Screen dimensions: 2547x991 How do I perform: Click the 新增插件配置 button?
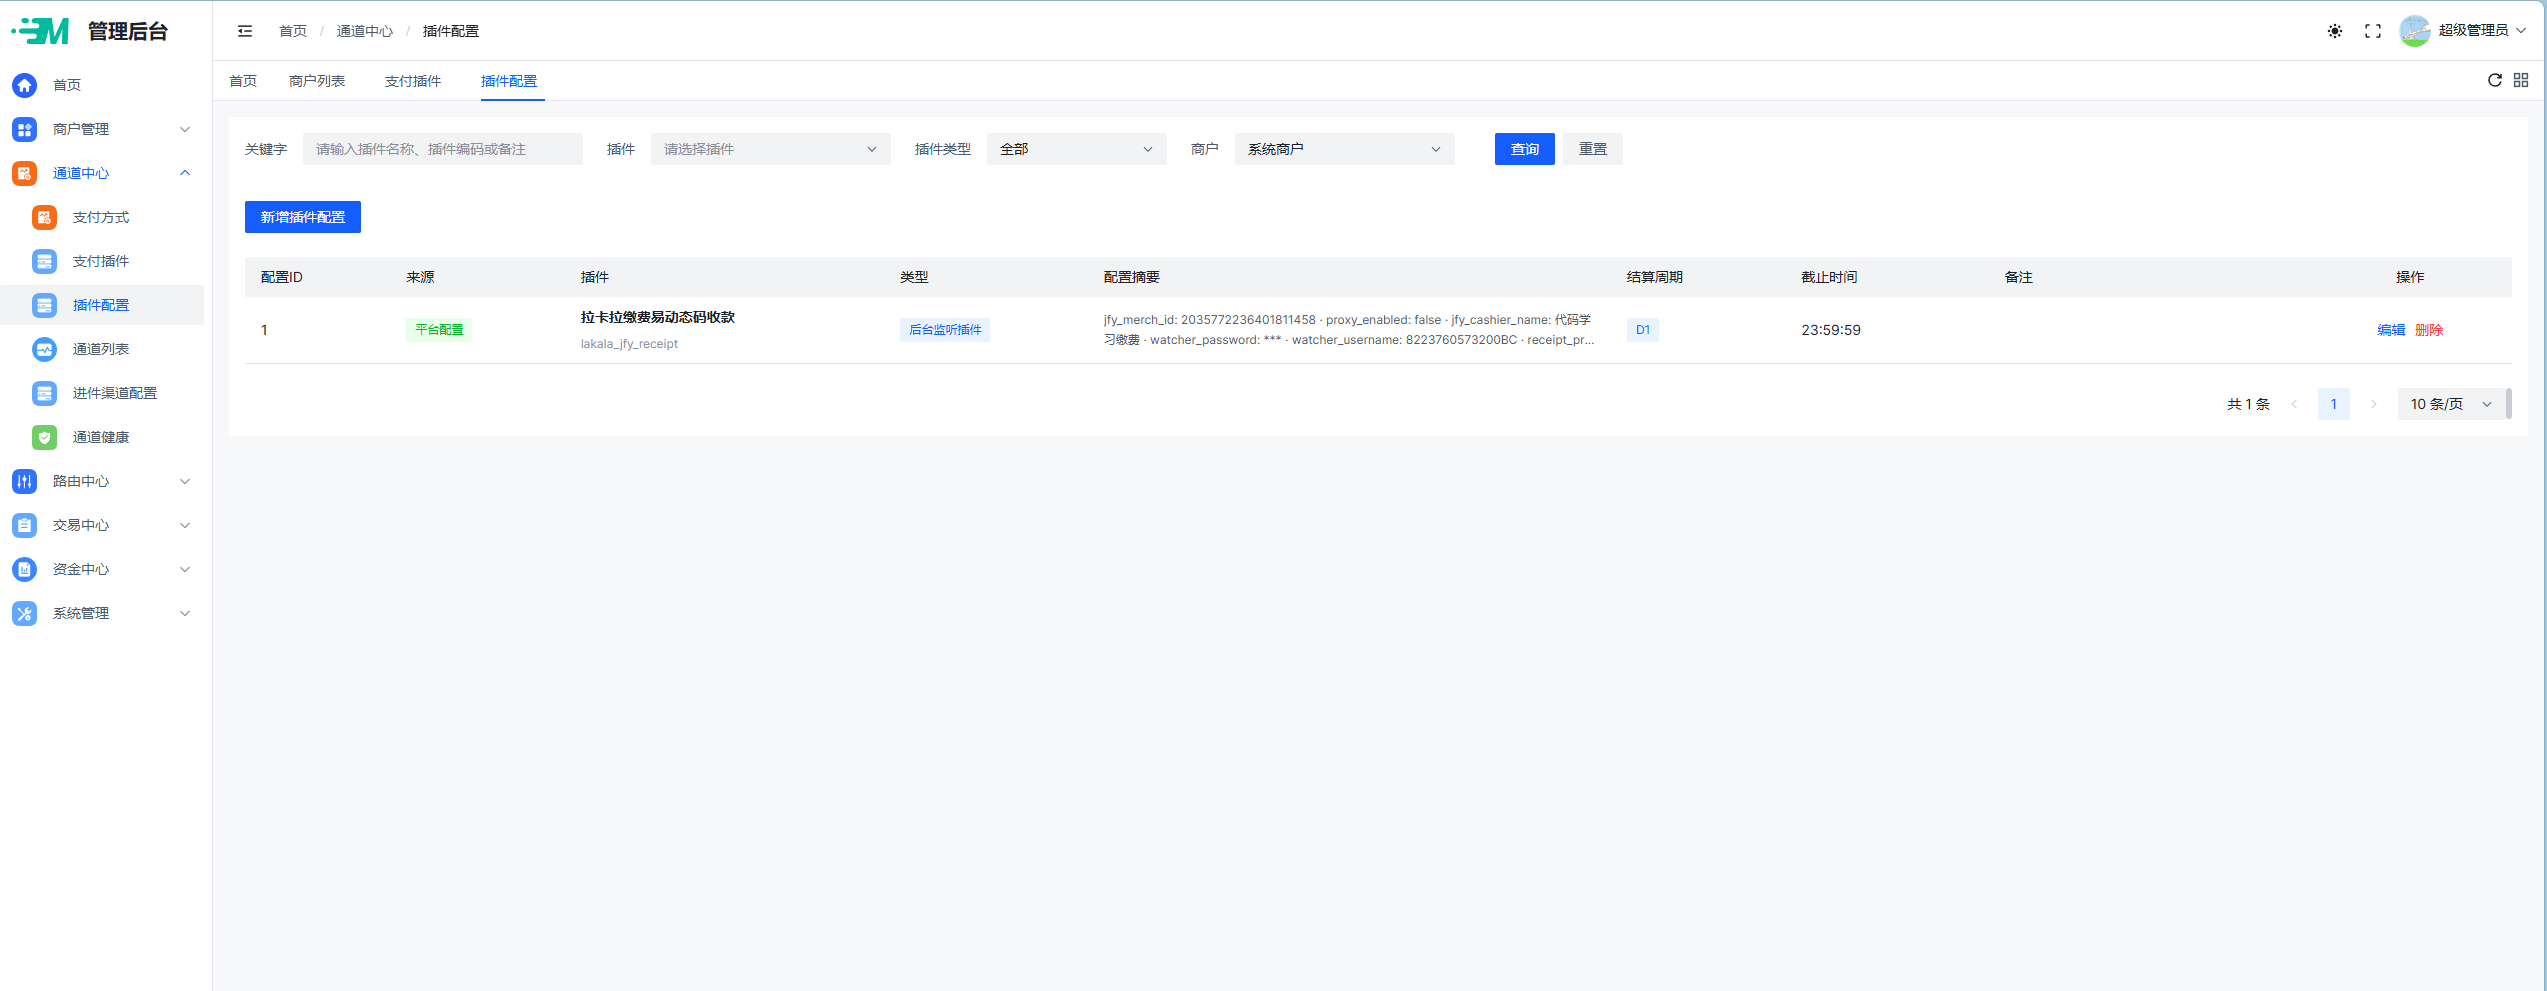(x=303, y=217)
